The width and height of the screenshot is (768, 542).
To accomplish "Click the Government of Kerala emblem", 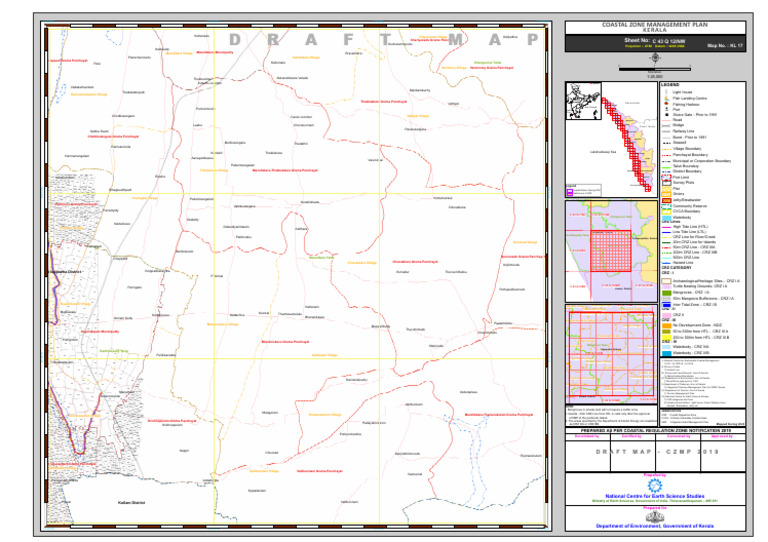I will click(655, 517).
